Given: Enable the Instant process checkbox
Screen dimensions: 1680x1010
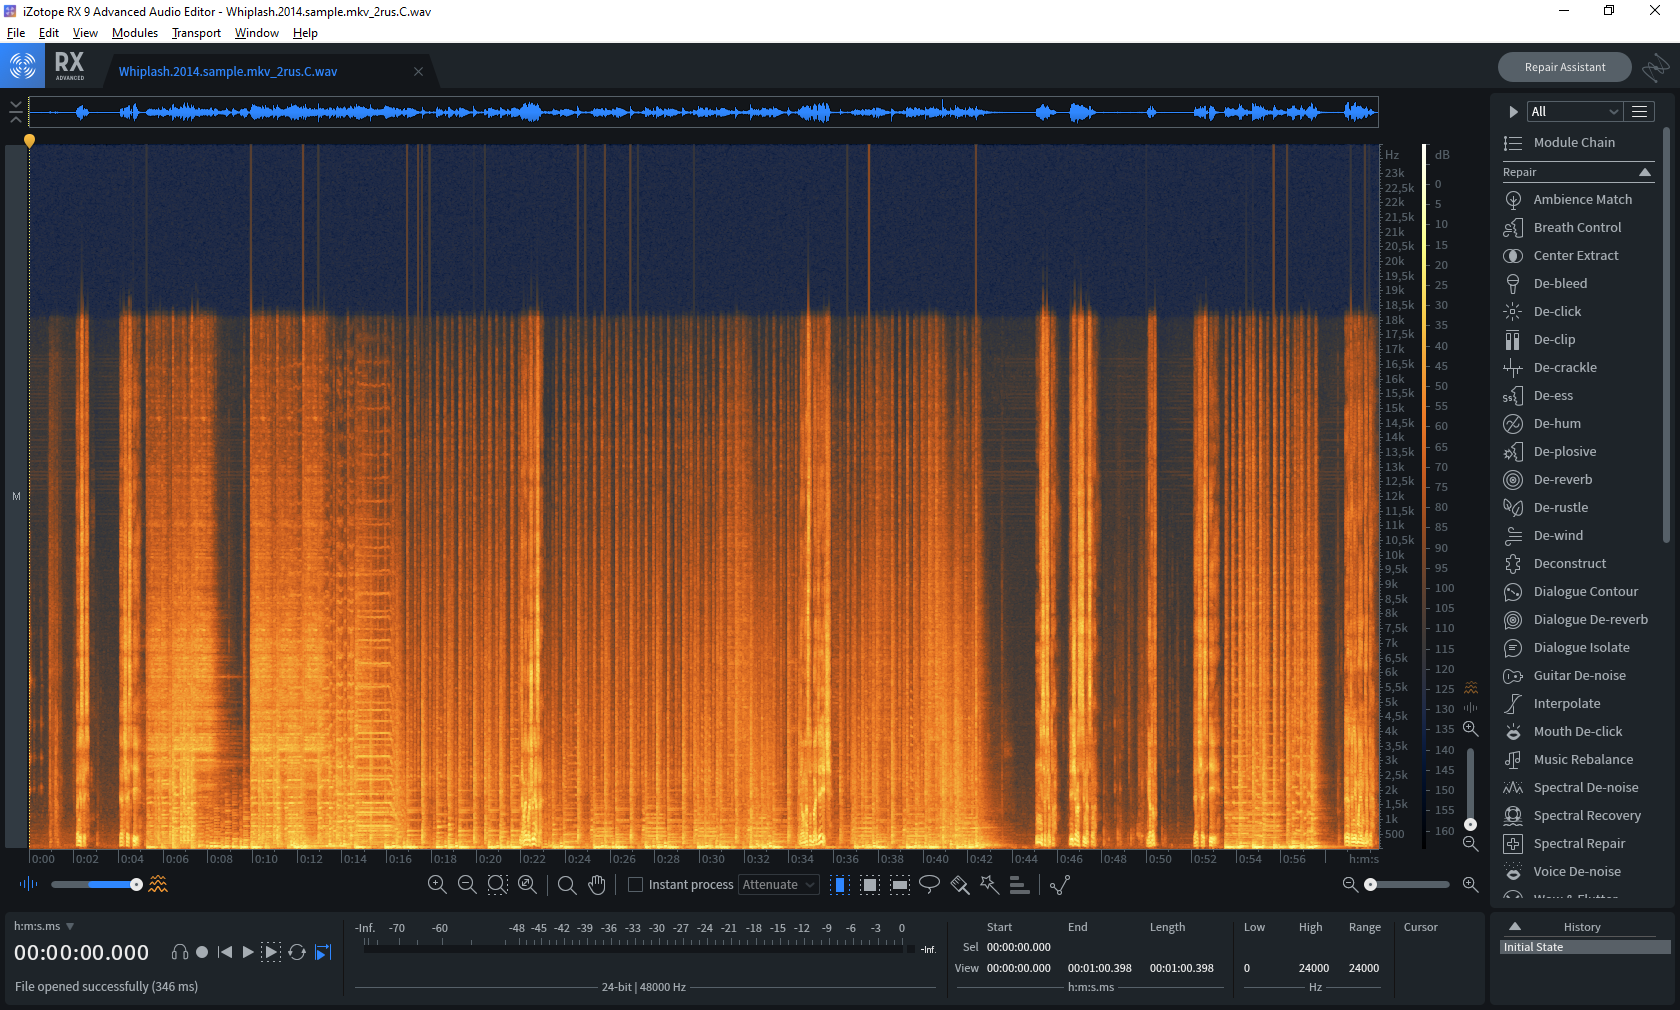Looking at the screenshot, I should click(x=635, y=884).
